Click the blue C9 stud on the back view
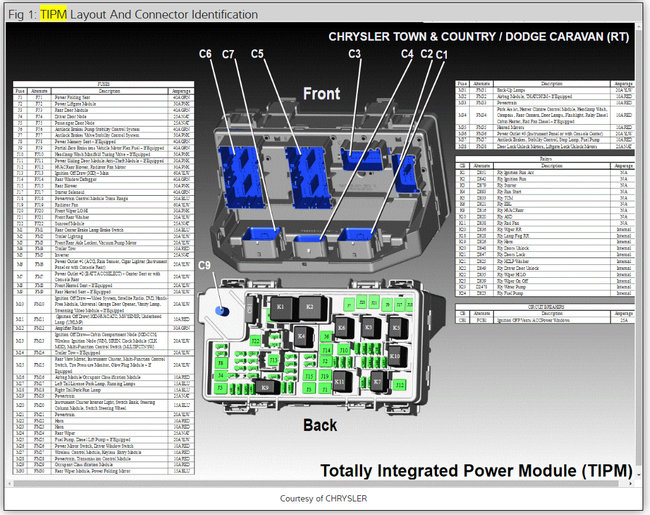The width and height of the screenshot is (650, 515). point(223,310)
